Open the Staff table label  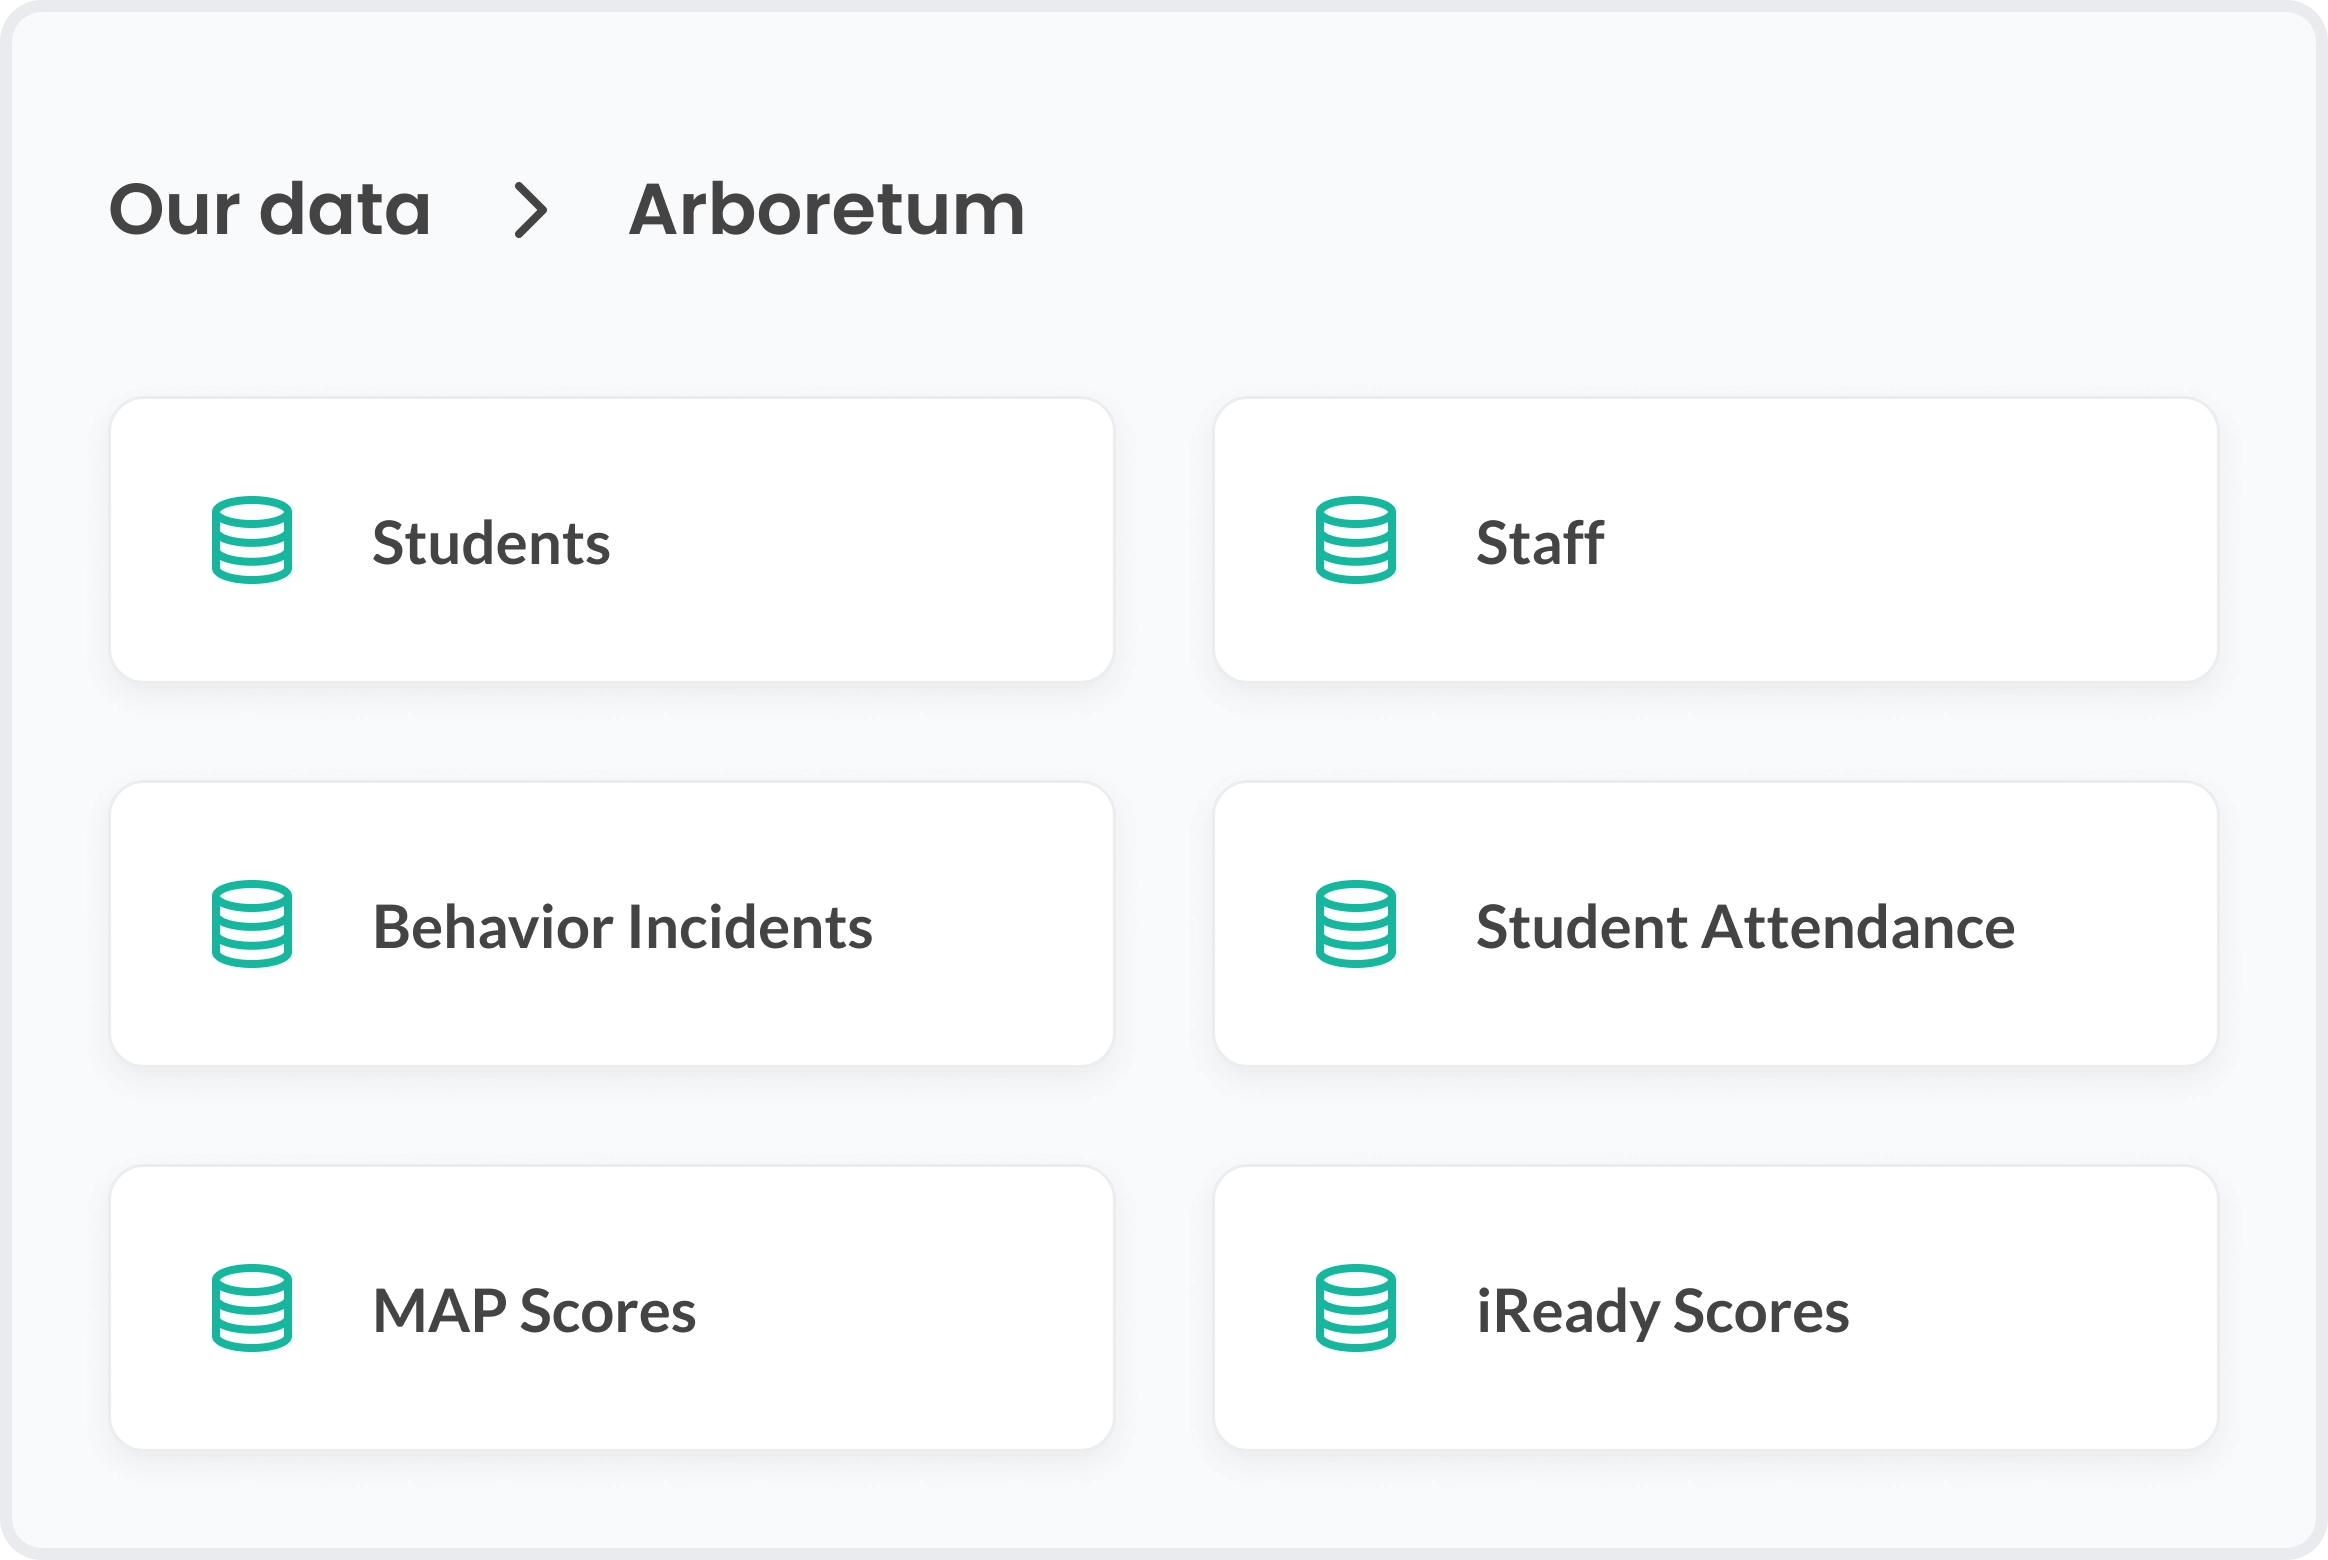(1540, 543)
